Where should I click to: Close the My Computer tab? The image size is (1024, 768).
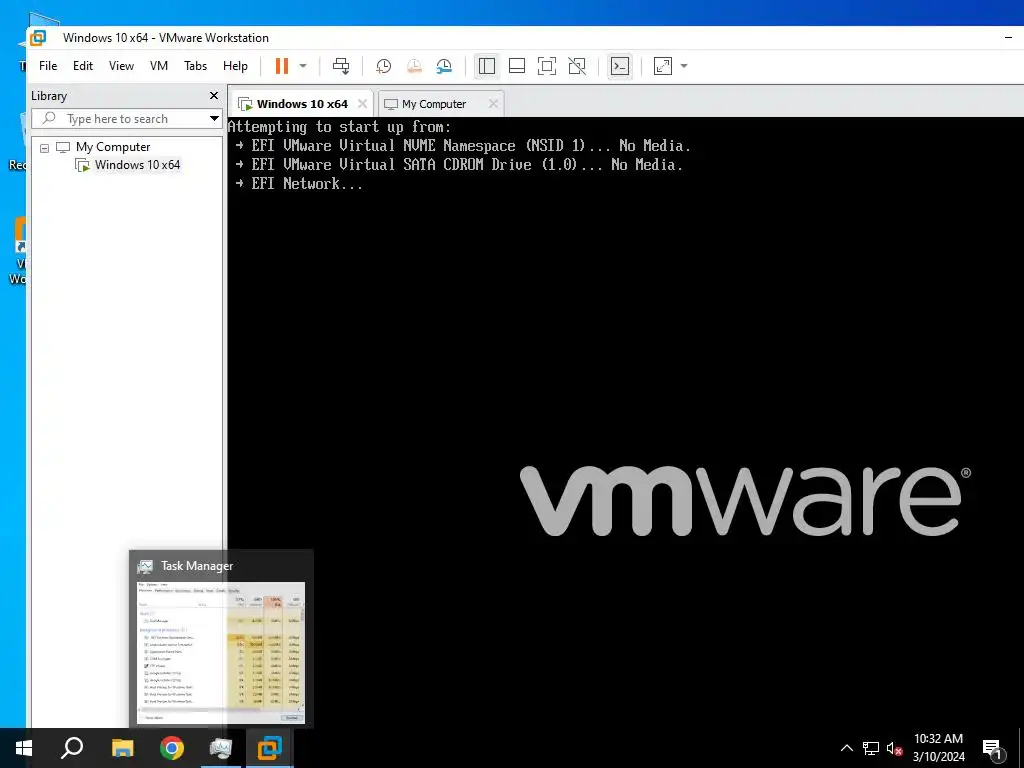point(493,104)
